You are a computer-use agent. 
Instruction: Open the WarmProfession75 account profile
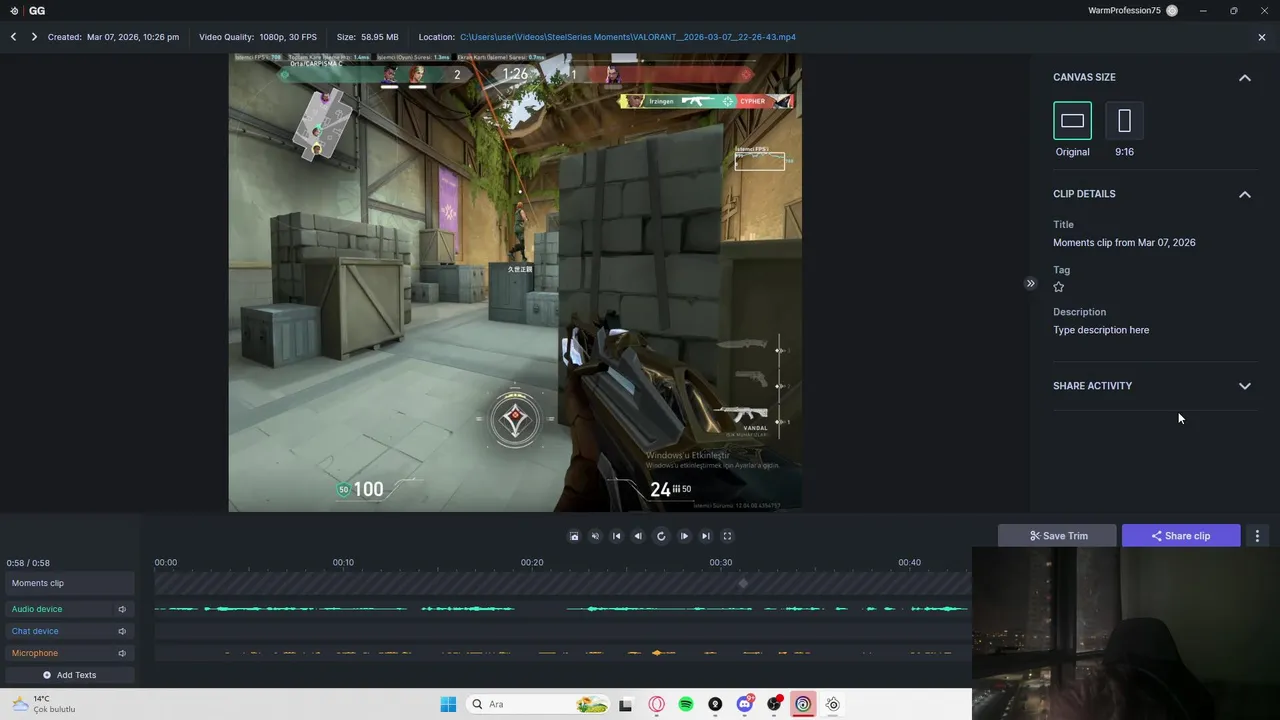(x=1132, y=11)
